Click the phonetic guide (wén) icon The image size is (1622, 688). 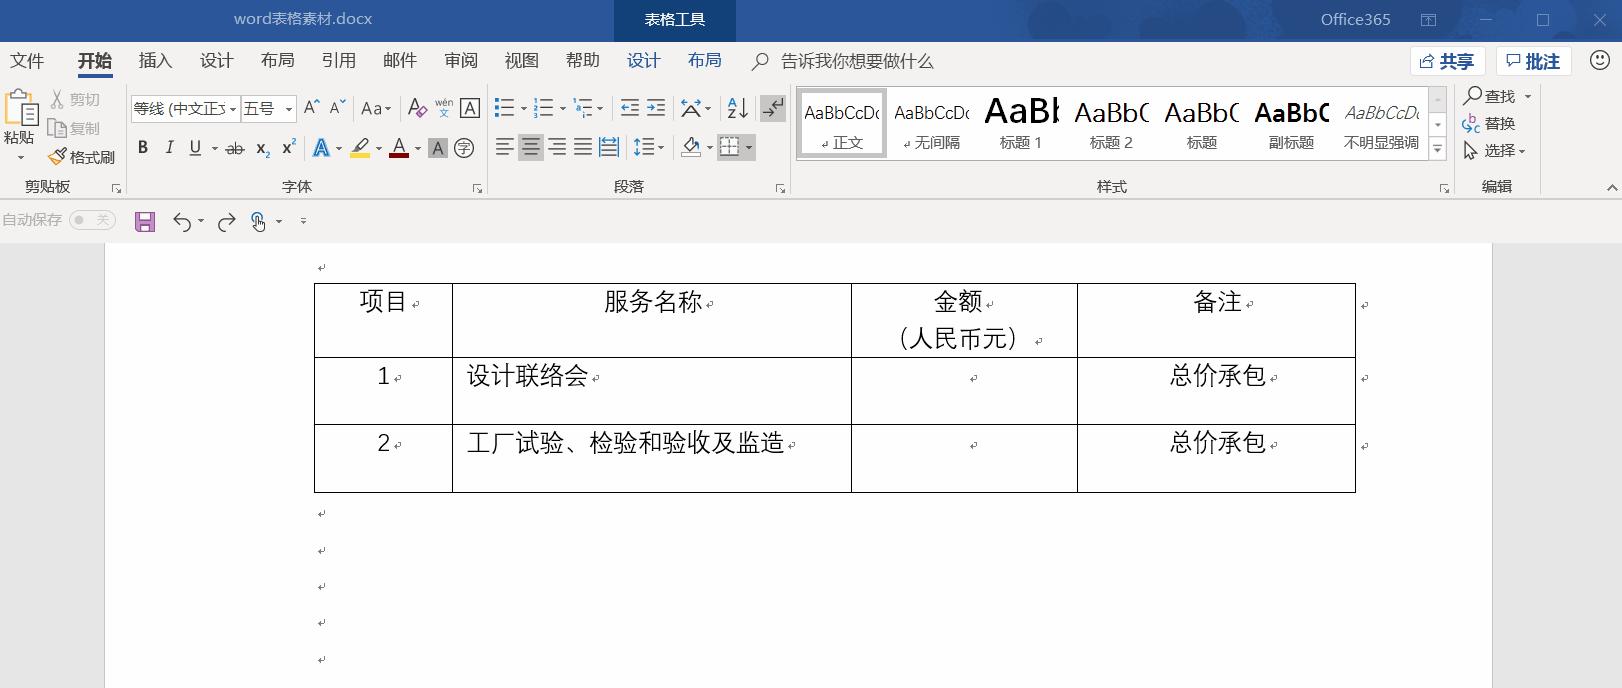(x=443, y=108)
